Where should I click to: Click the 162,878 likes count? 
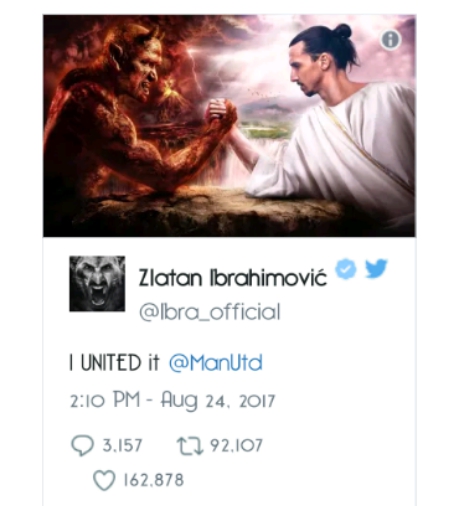click(154, 480)
